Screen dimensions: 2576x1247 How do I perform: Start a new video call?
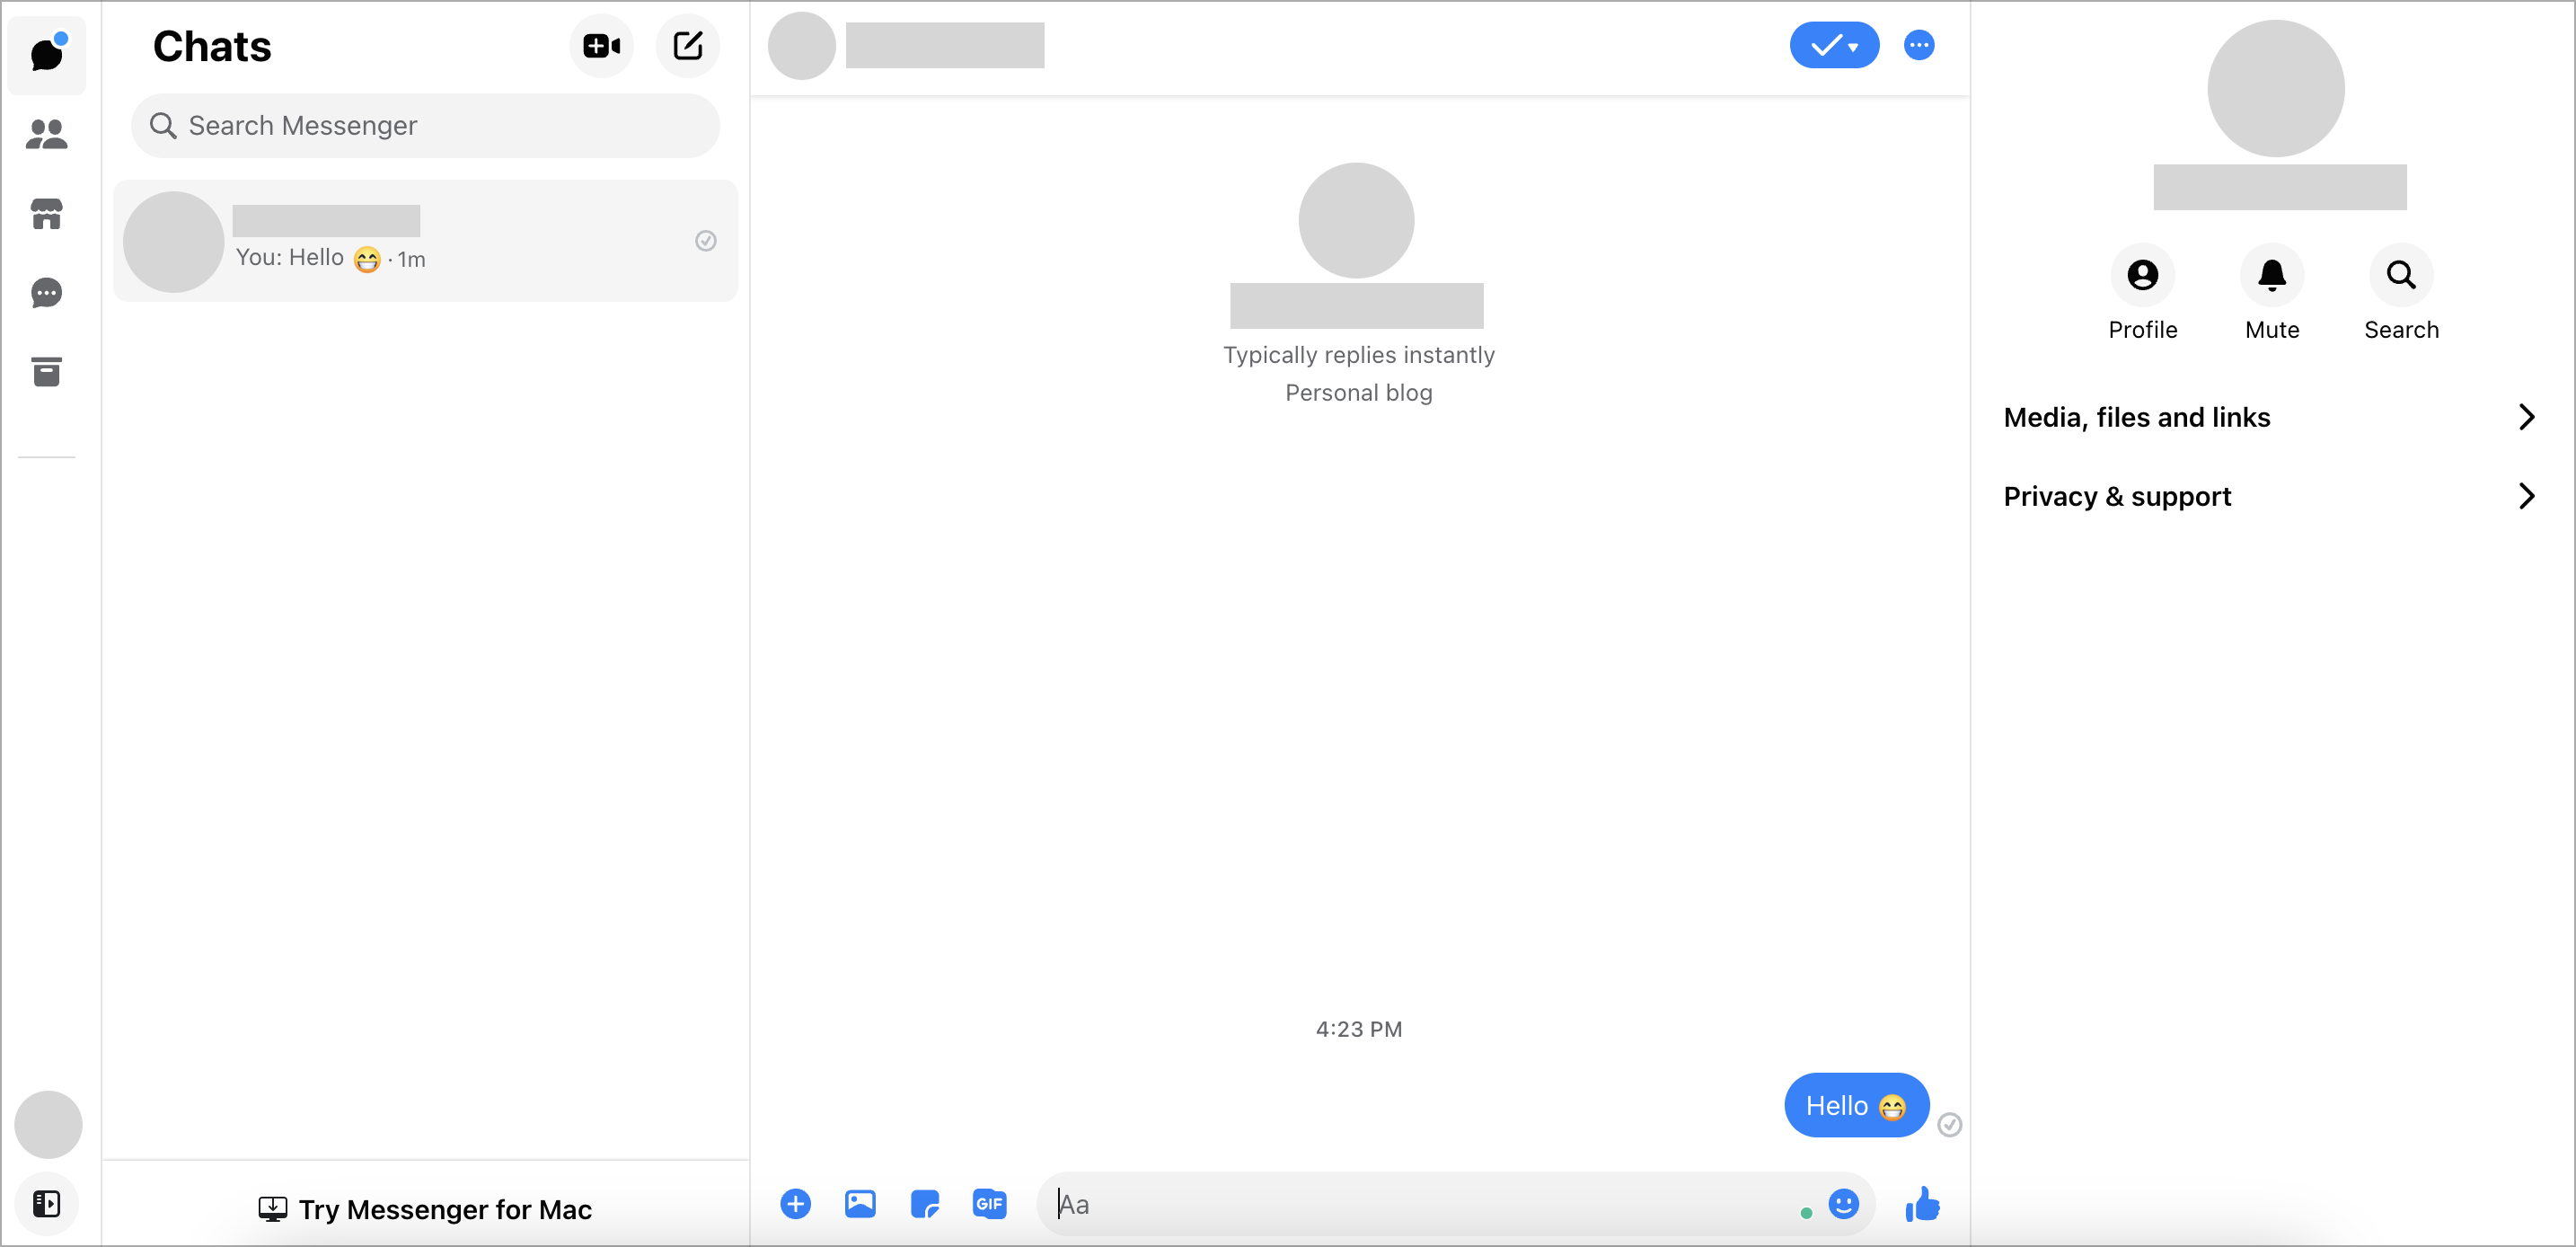pyautogui.click(x=602, y=45)
